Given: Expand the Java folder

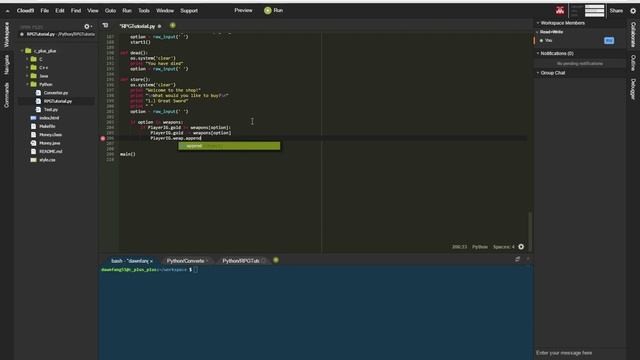Looking at the screenshot, I should (x=27, y=76).
